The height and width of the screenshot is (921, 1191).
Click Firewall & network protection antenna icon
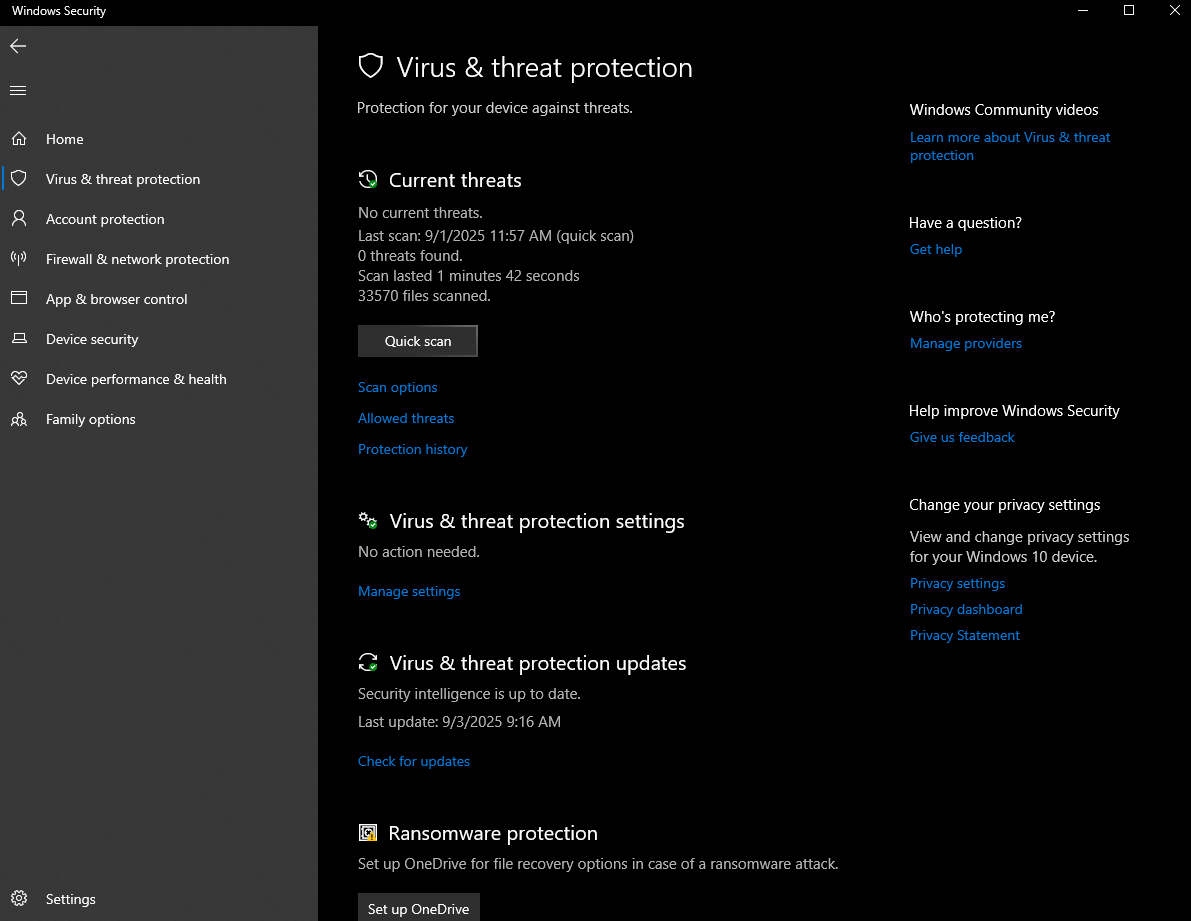pyautogui.click(x=19, y=259)
